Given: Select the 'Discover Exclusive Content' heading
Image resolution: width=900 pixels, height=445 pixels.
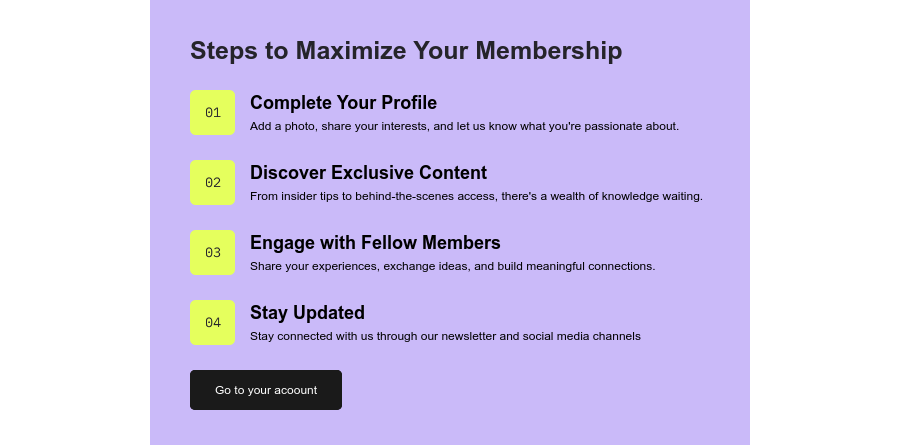Looking at the screenshot, I should point(368,173).
